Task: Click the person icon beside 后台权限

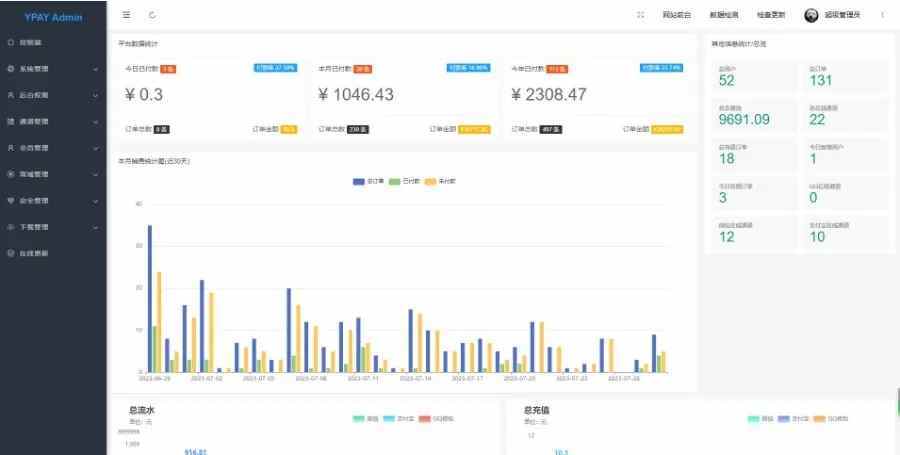Action: (11, 95)
